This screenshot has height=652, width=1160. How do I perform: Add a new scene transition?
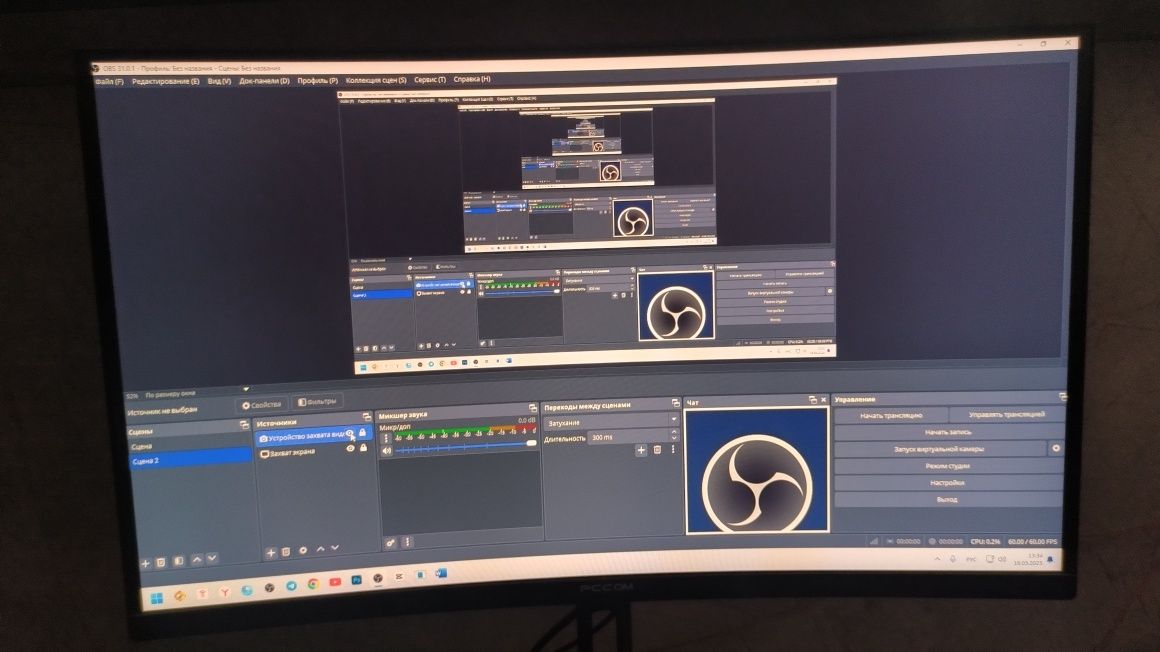641,450
